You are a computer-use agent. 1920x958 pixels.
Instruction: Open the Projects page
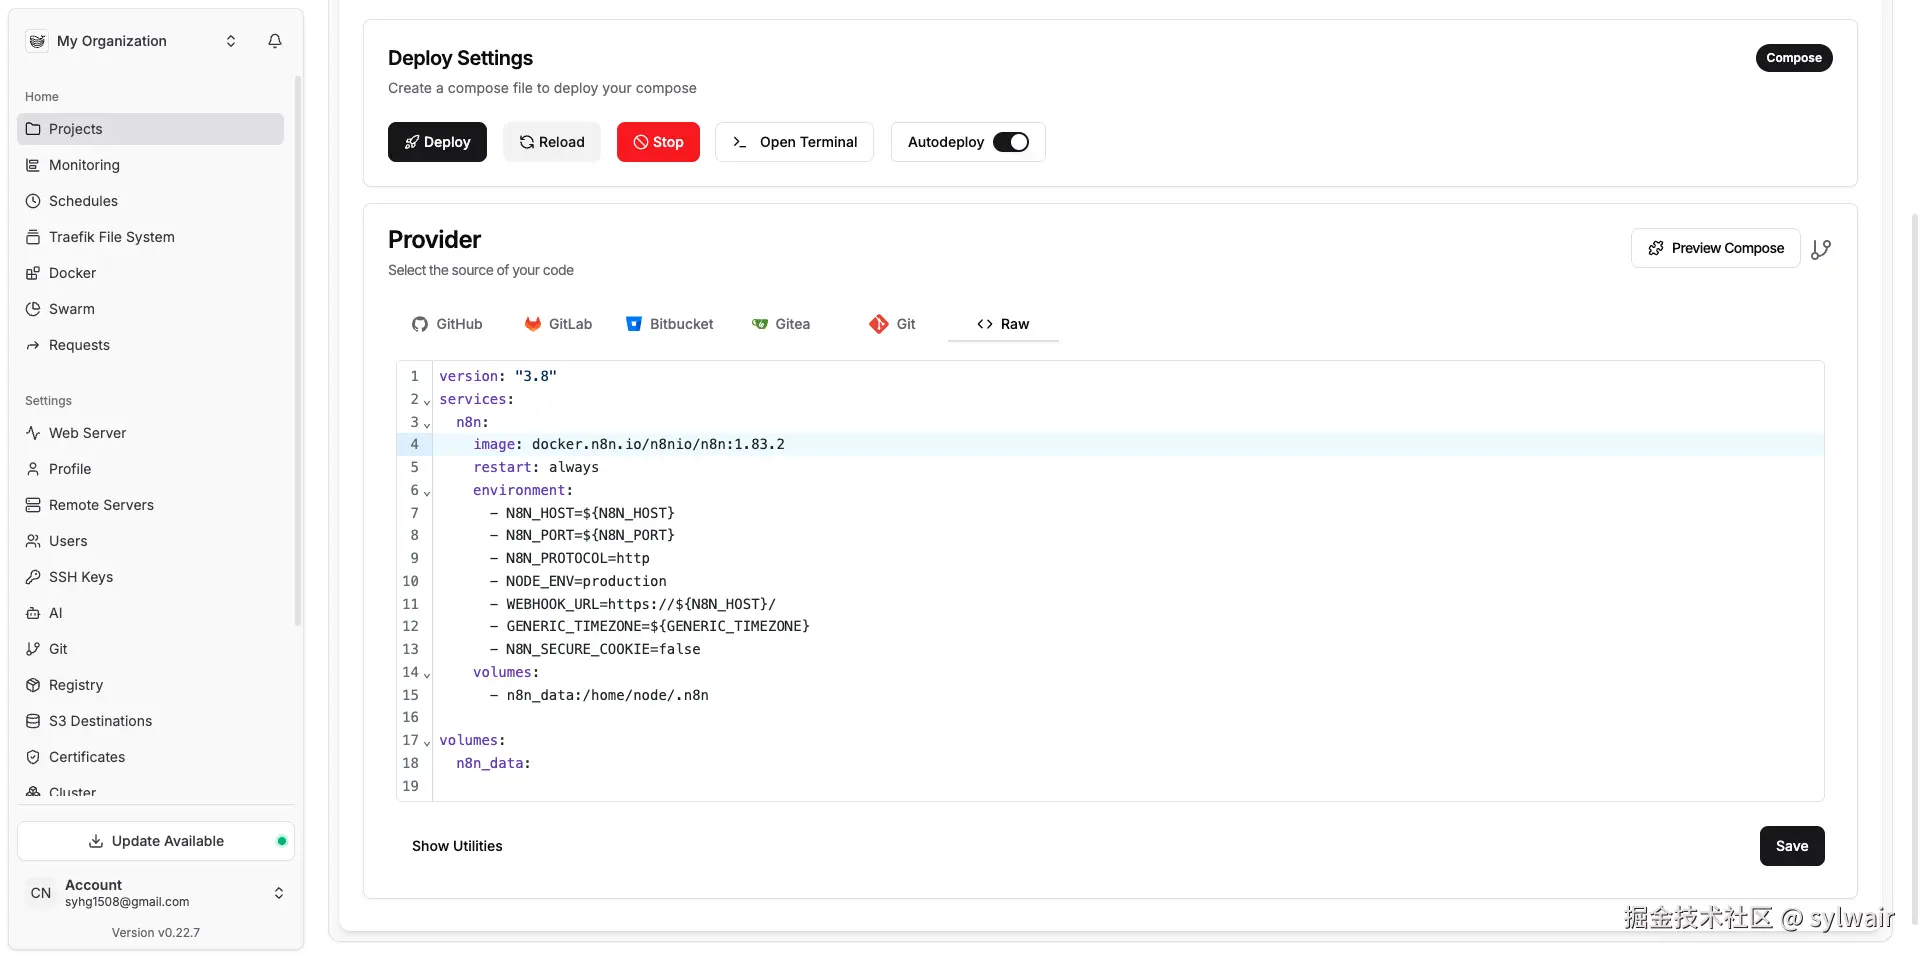150,129
